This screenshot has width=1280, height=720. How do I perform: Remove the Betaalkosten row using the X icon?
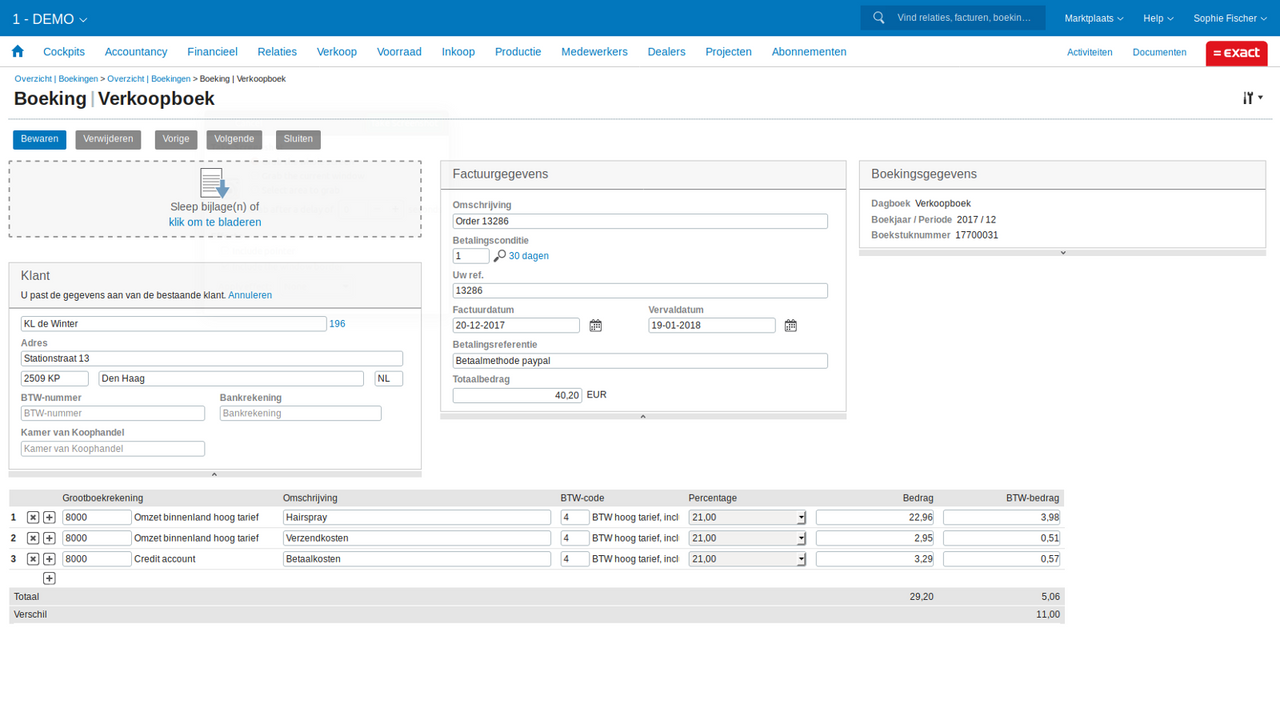click(x=33, y=558)
